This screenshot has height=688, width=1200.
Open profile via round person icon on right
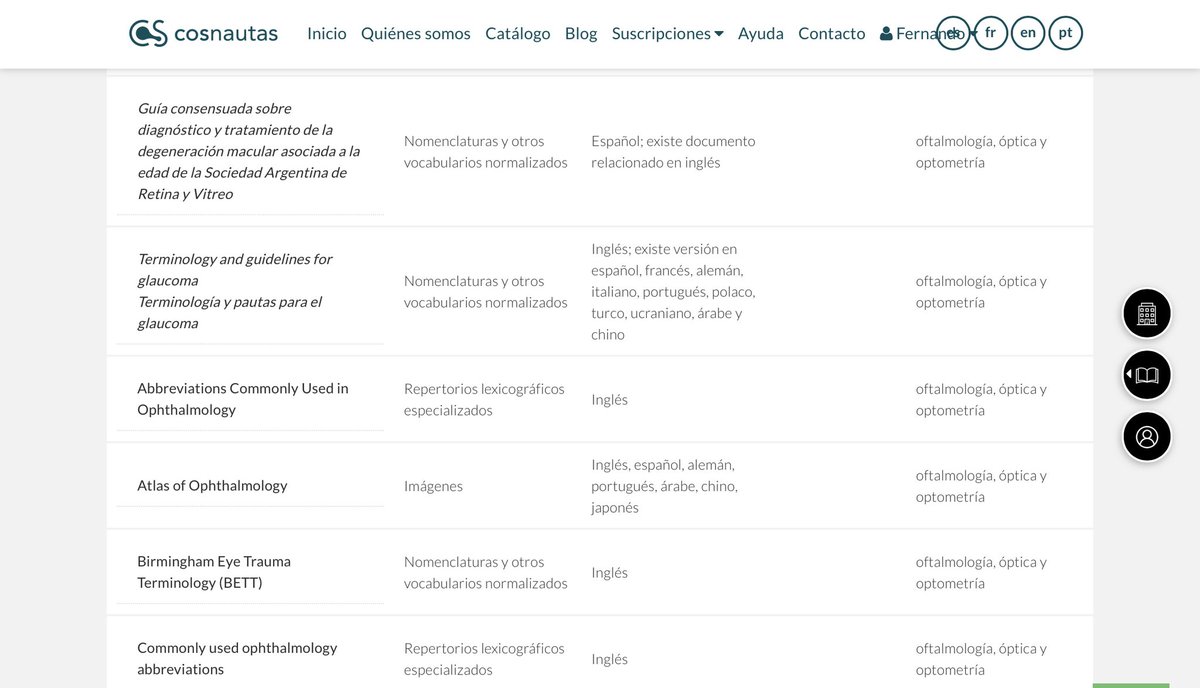(1146, 437)
